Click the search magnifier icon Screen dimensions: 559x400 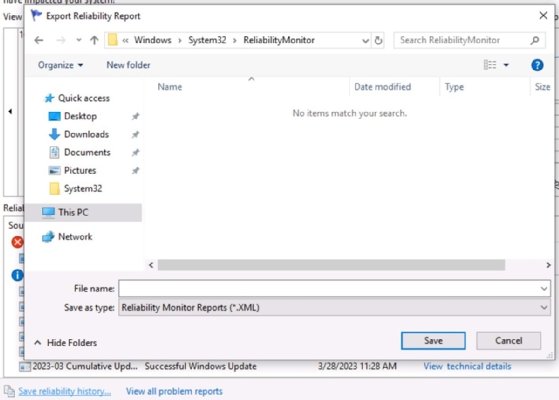[x=535, y=40]
